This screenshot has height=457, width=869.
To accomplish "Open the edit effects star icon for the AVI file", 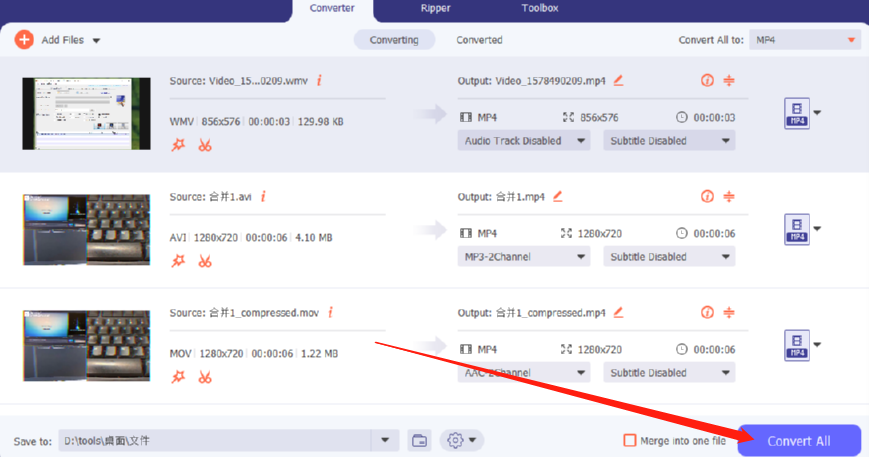I will tap(178, 261).
